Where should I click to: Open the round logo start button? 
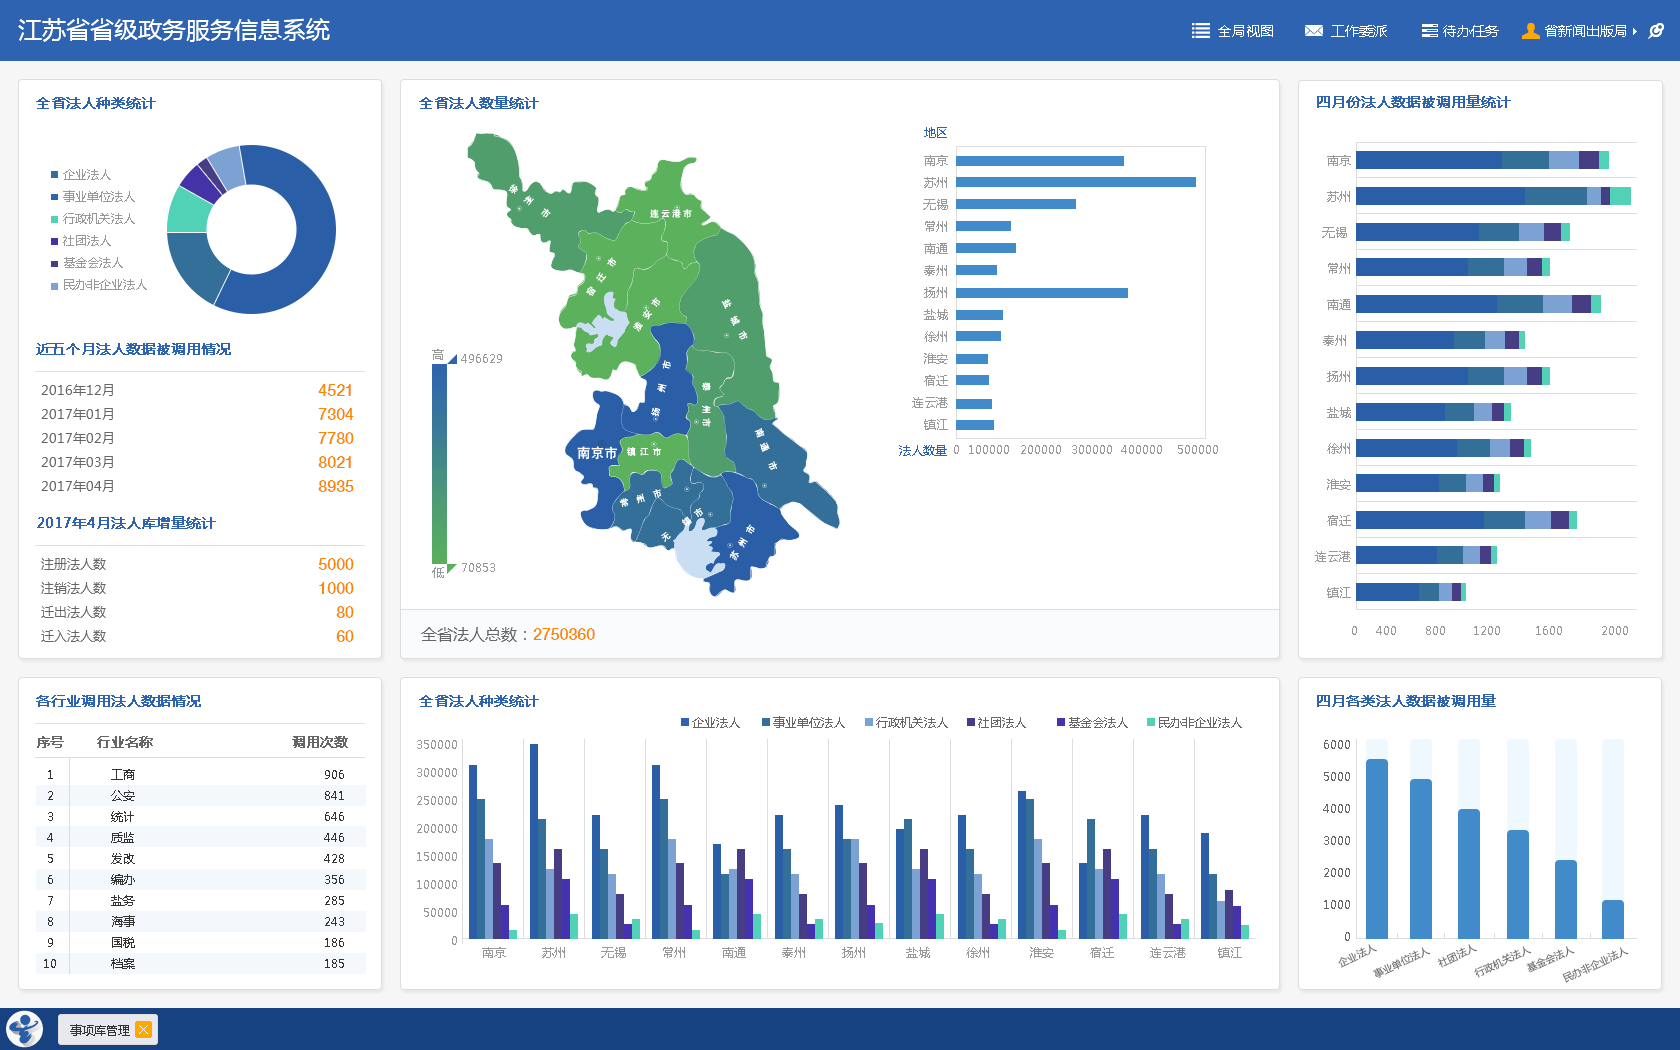pyautogui.click(x=24, y=1029)
